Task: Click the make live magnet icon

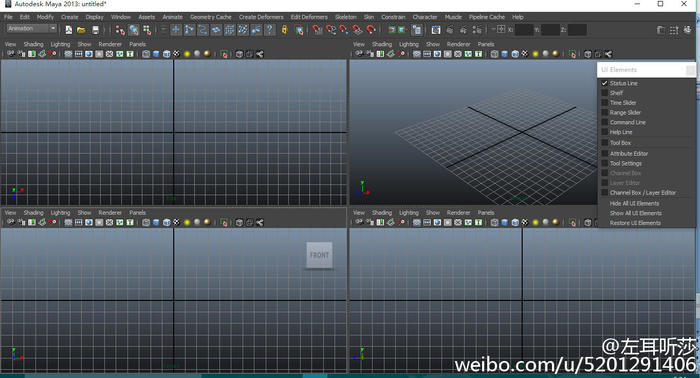Action: (x=371, y=30)
